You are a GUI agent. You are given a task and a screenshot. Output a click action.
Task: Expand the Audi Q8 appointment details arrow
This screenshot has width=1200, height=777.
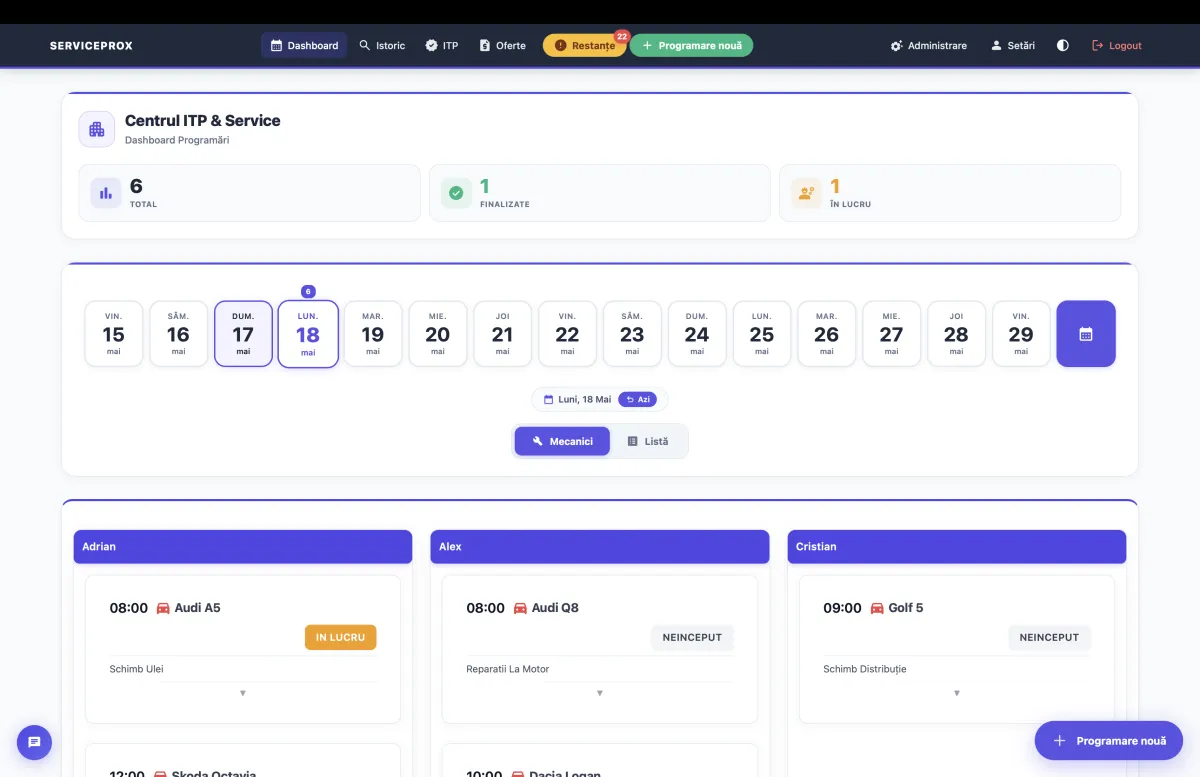tap(600, 693)
